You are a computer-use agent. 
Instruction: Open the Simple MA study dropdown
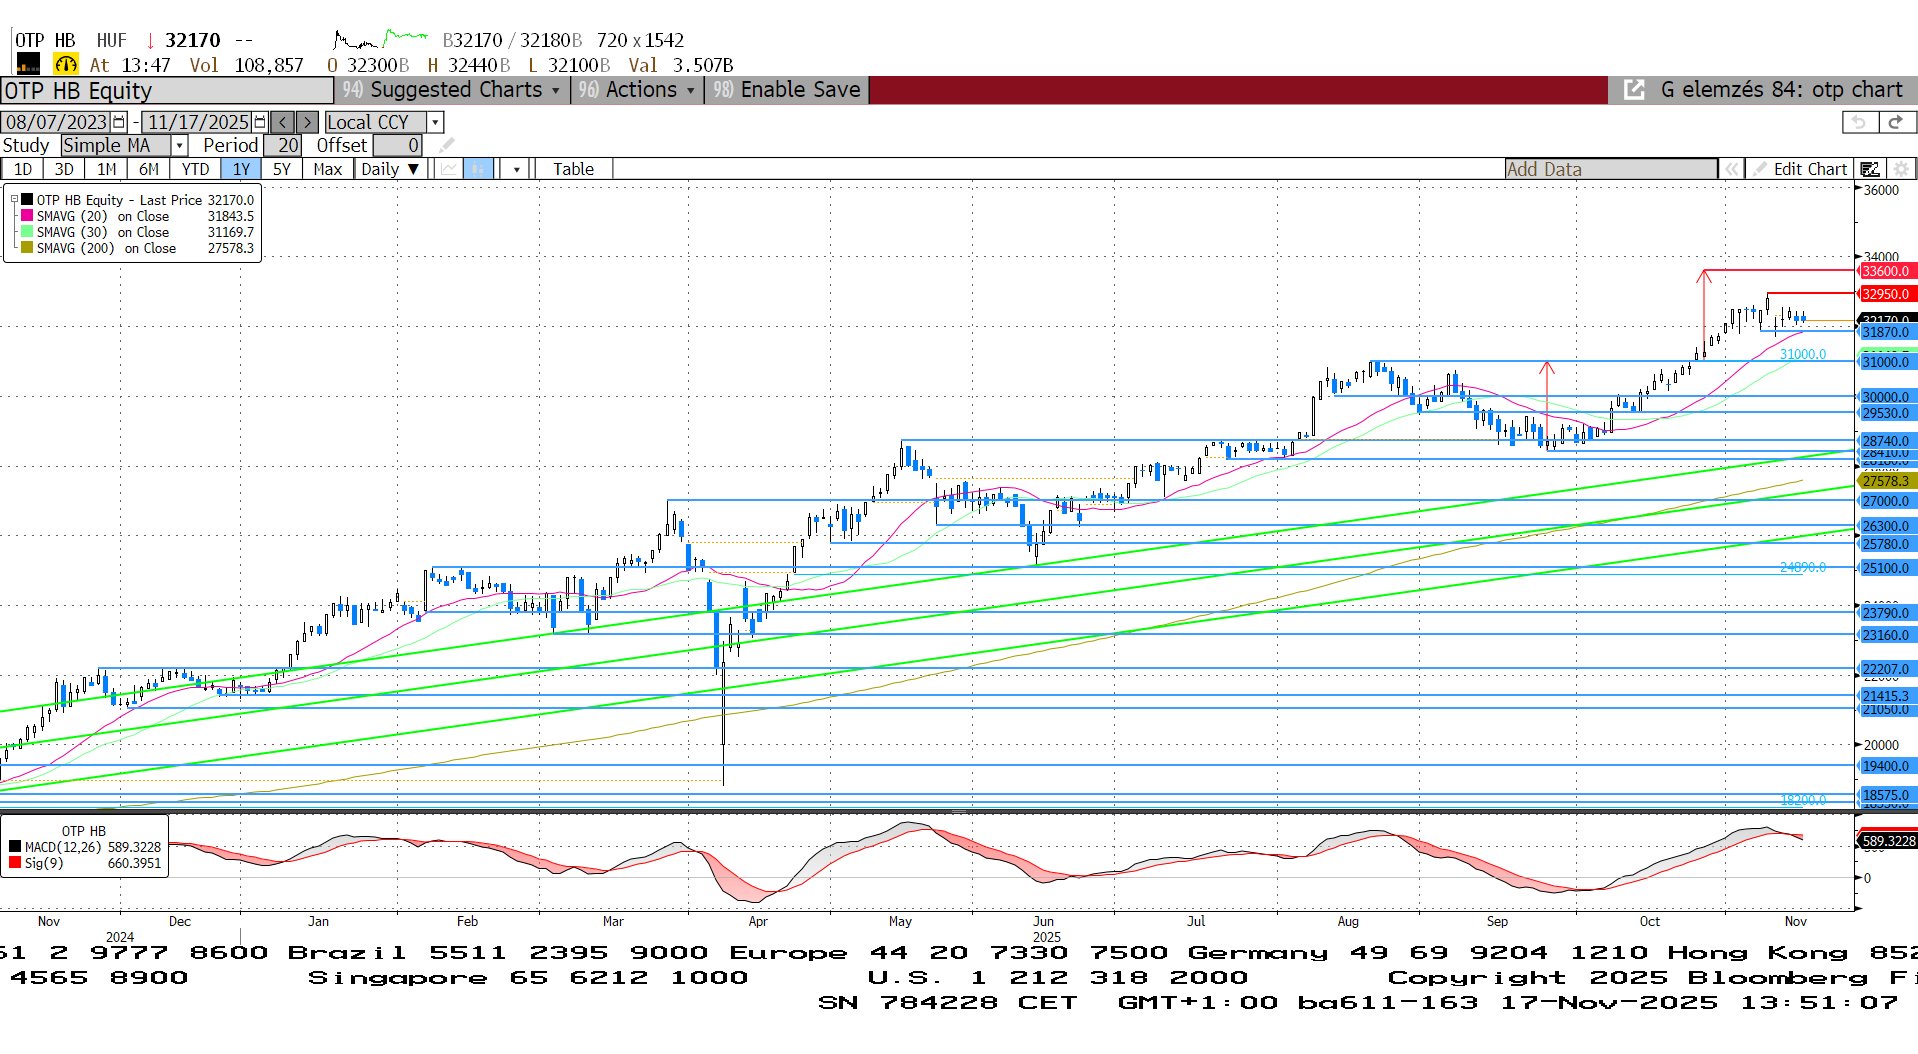[x=180, y=146]
